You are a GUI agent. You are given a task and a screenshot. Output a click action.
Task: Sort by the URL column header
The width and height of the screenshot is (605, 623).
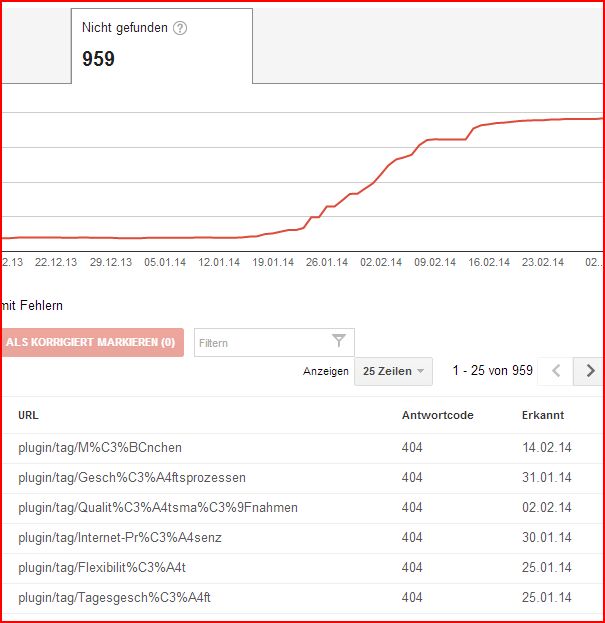[x=28, y=415]
